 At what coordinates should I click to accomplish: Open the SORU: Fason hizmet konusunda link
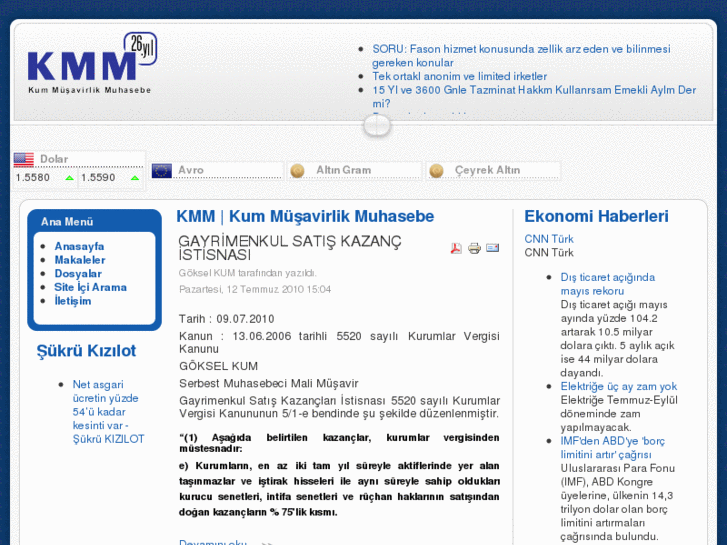click(521, 56)
